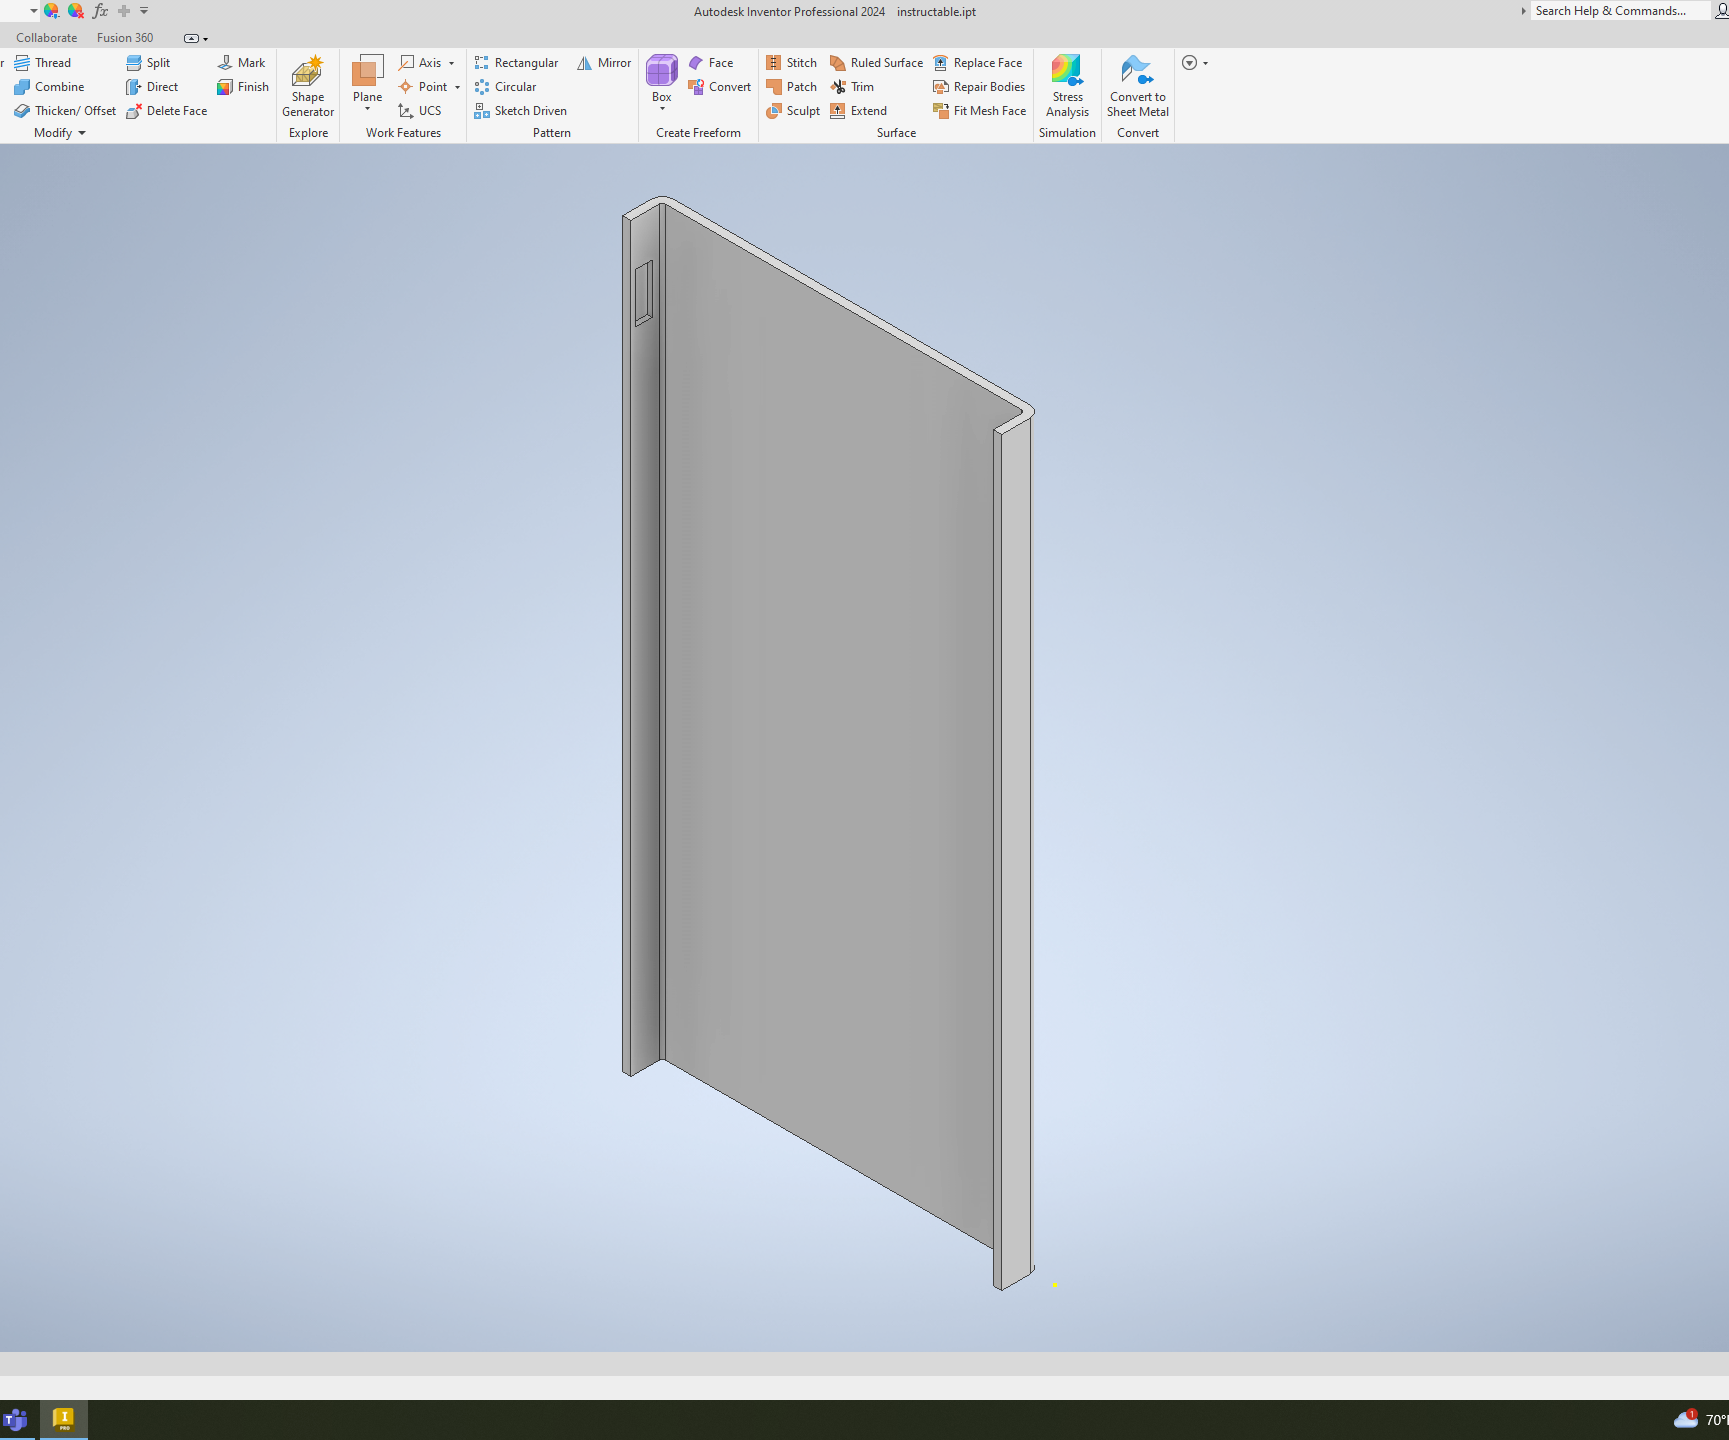Open the Fusion 360 tab

click(124, 37)
